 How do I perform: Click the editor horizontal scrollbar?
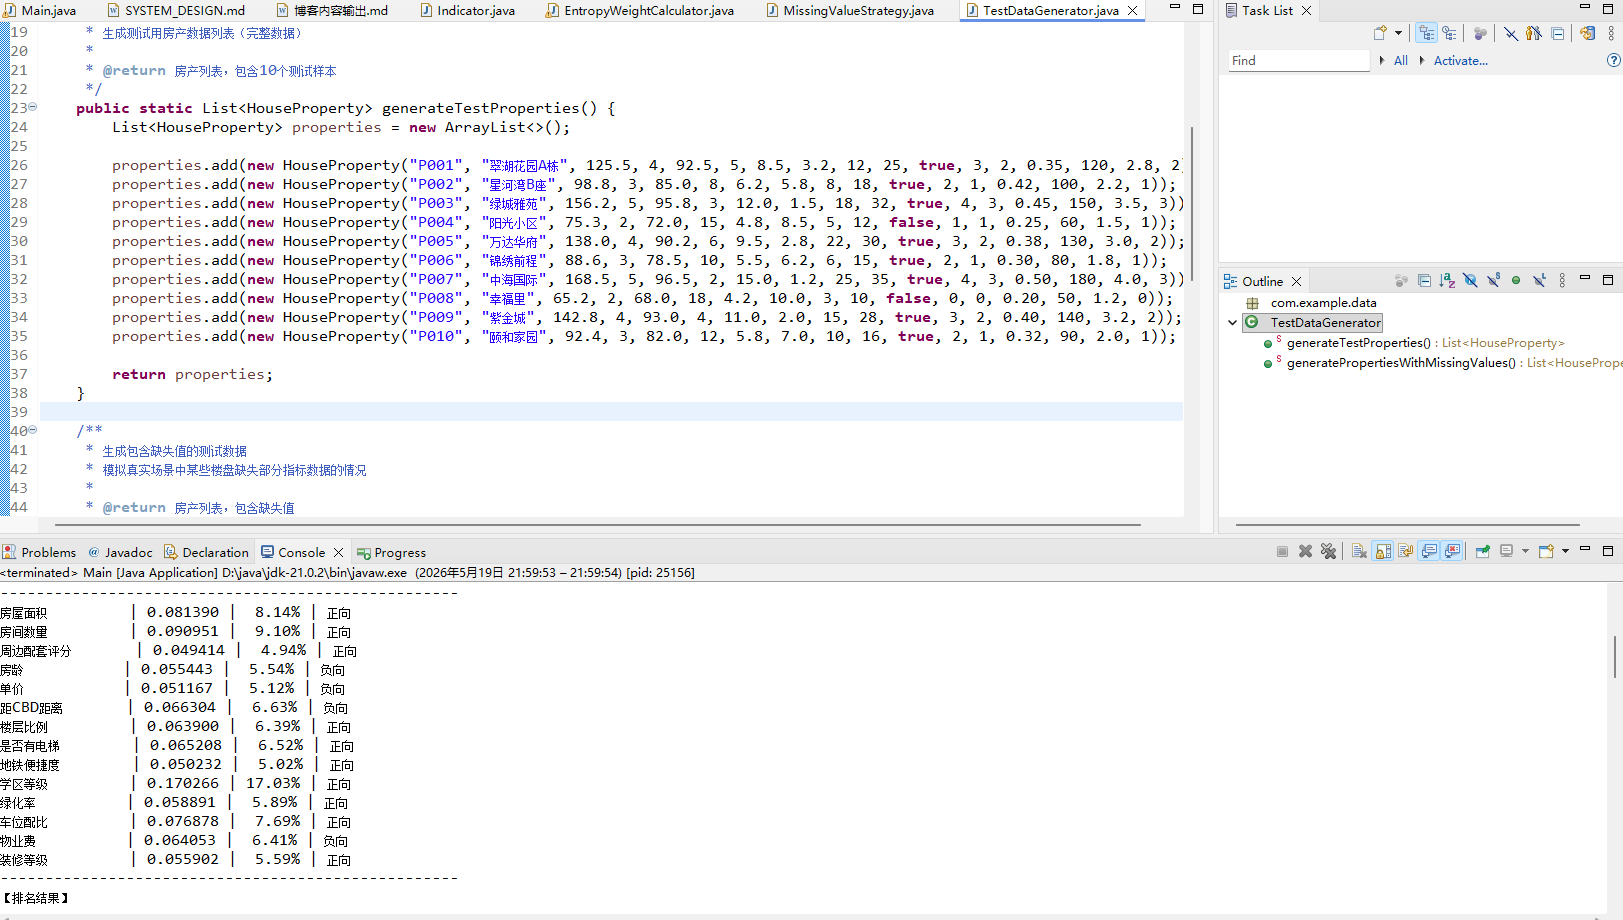[597, 524]
